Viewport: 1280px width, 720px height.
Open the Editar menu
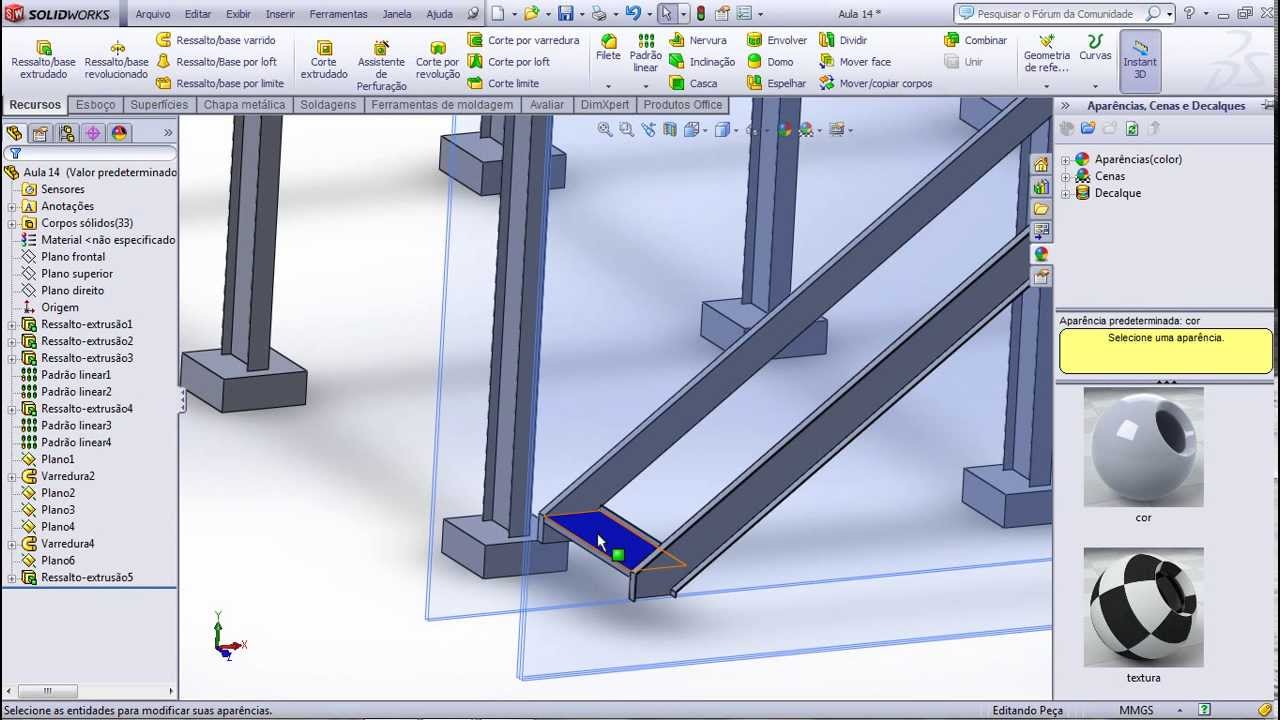point(198,14)
